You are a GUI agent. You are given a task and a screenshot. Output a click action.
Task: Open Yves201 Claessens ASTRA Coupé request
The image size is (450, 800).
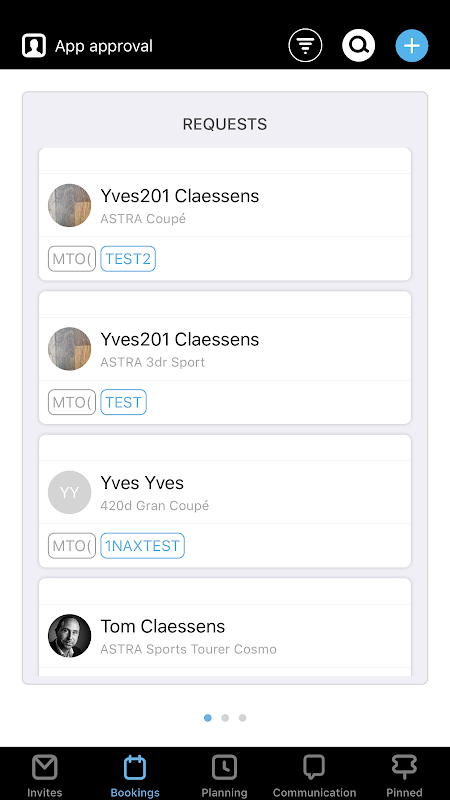click(x=225, y=205)
